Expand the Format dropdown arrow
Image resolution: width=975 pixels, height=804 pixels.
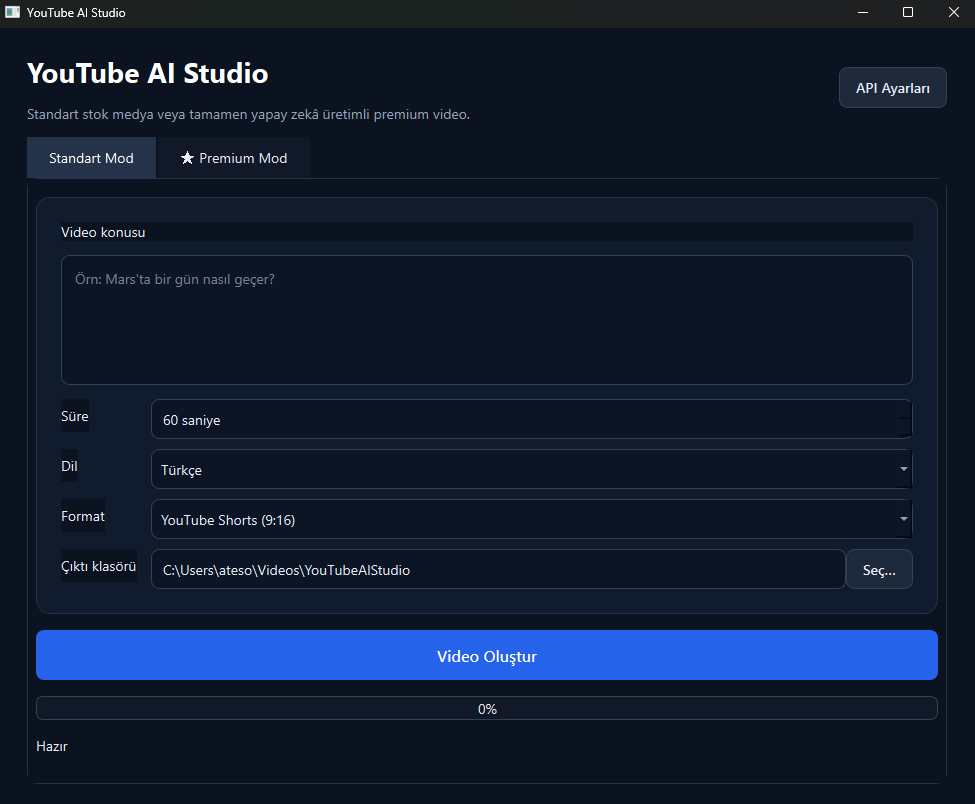(x=903, y=519)
